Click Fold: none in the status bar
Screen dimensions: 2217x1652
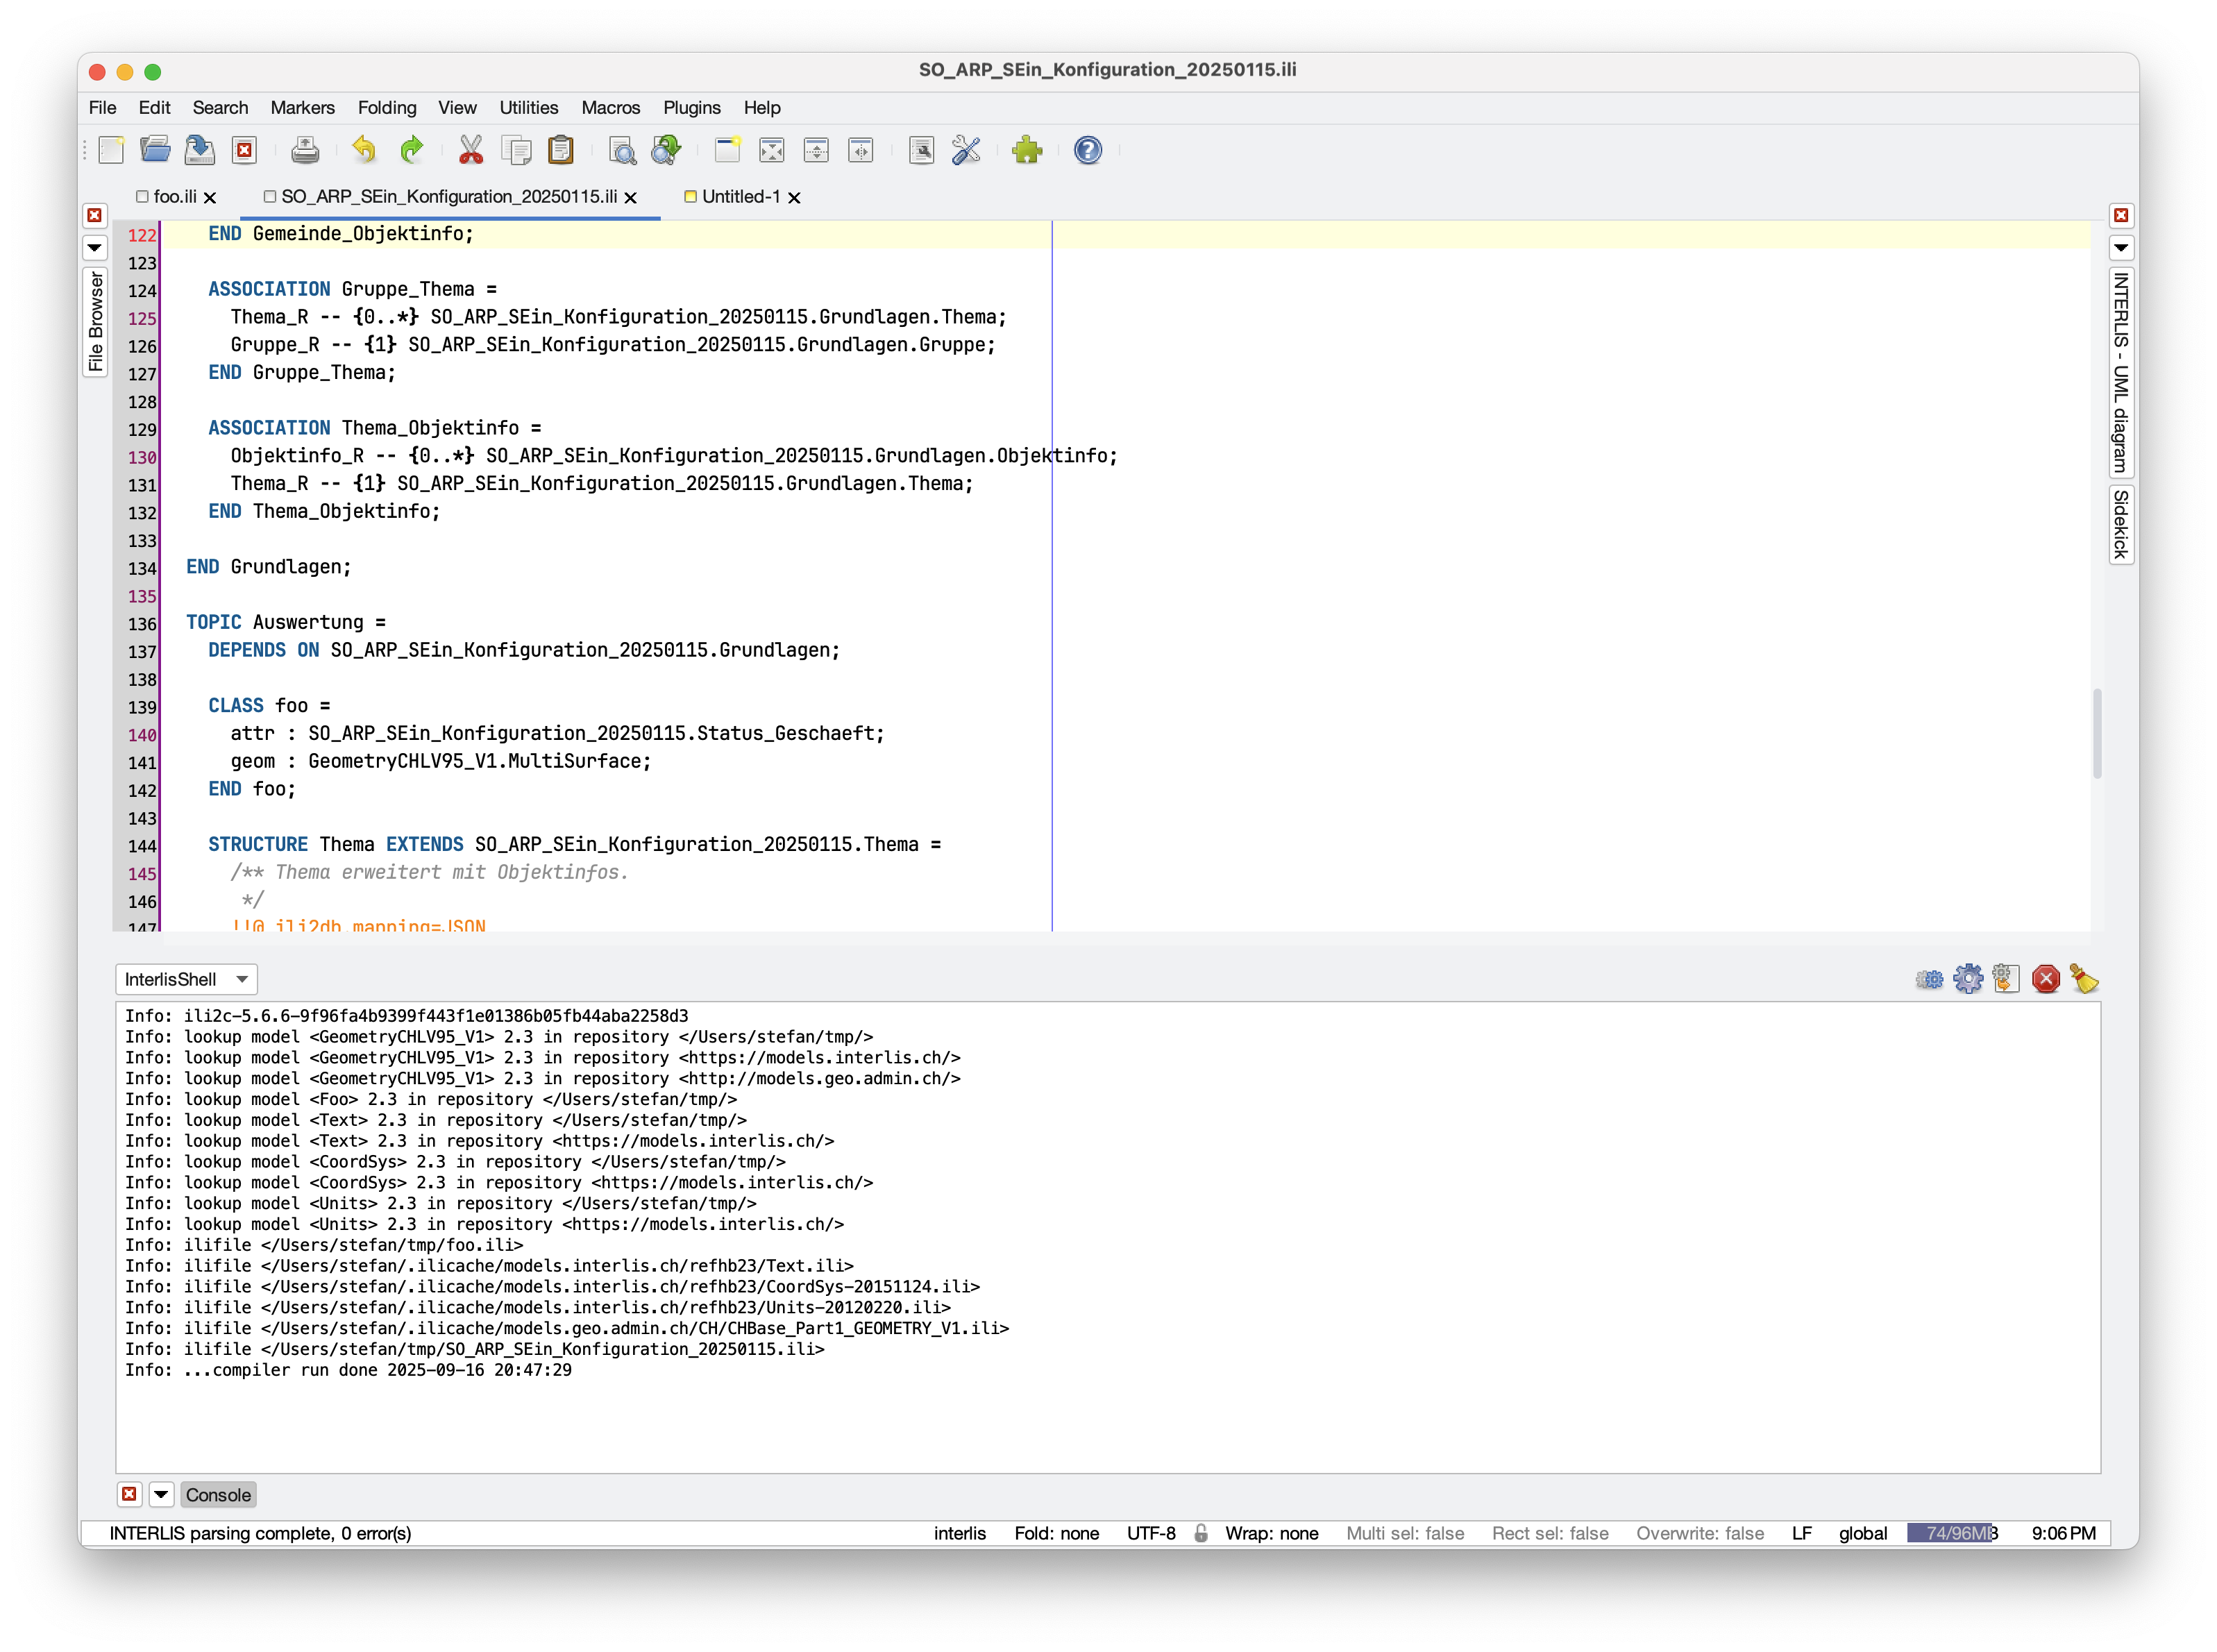pyautogui.click(x=1056, y=1533)
